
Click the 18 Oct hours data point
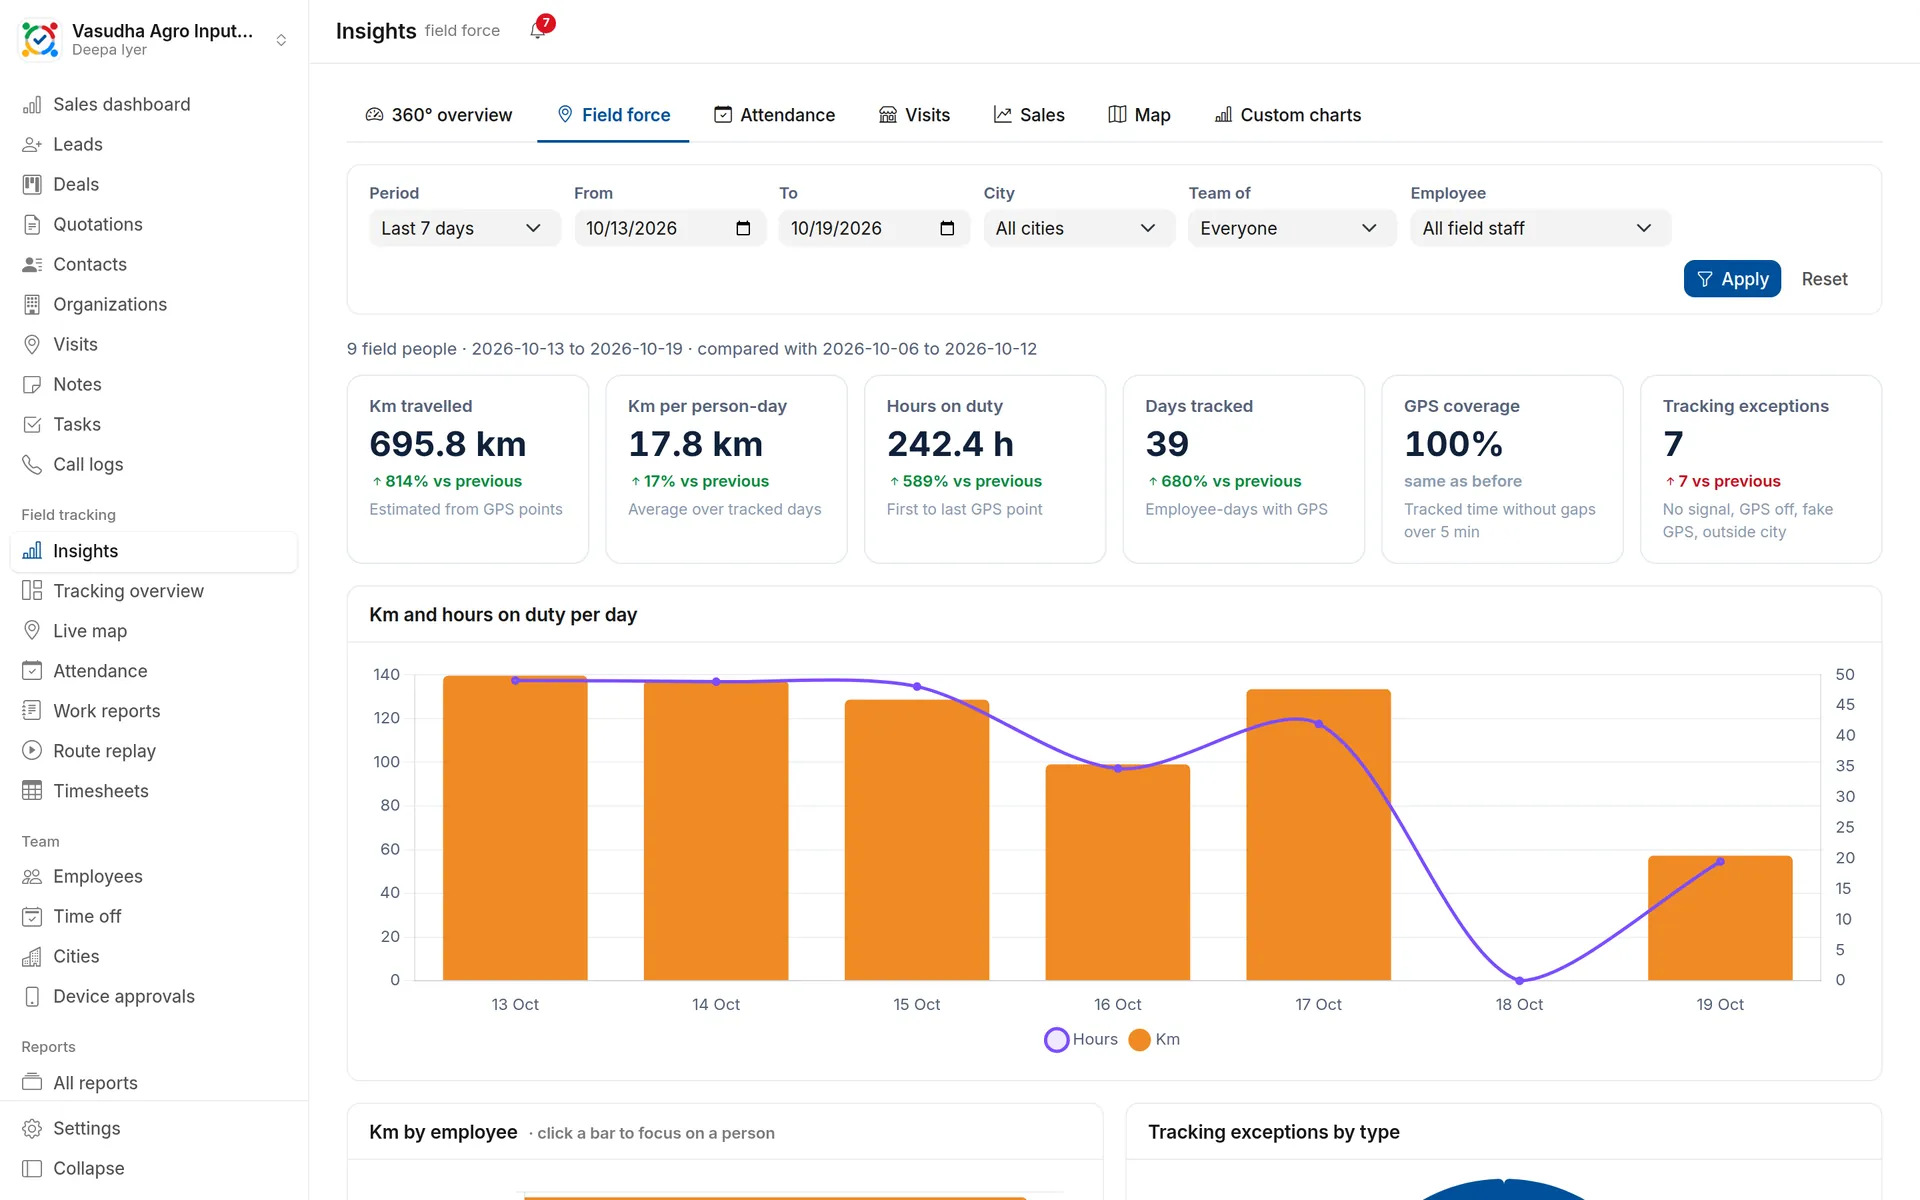(x=1519, y=980)
